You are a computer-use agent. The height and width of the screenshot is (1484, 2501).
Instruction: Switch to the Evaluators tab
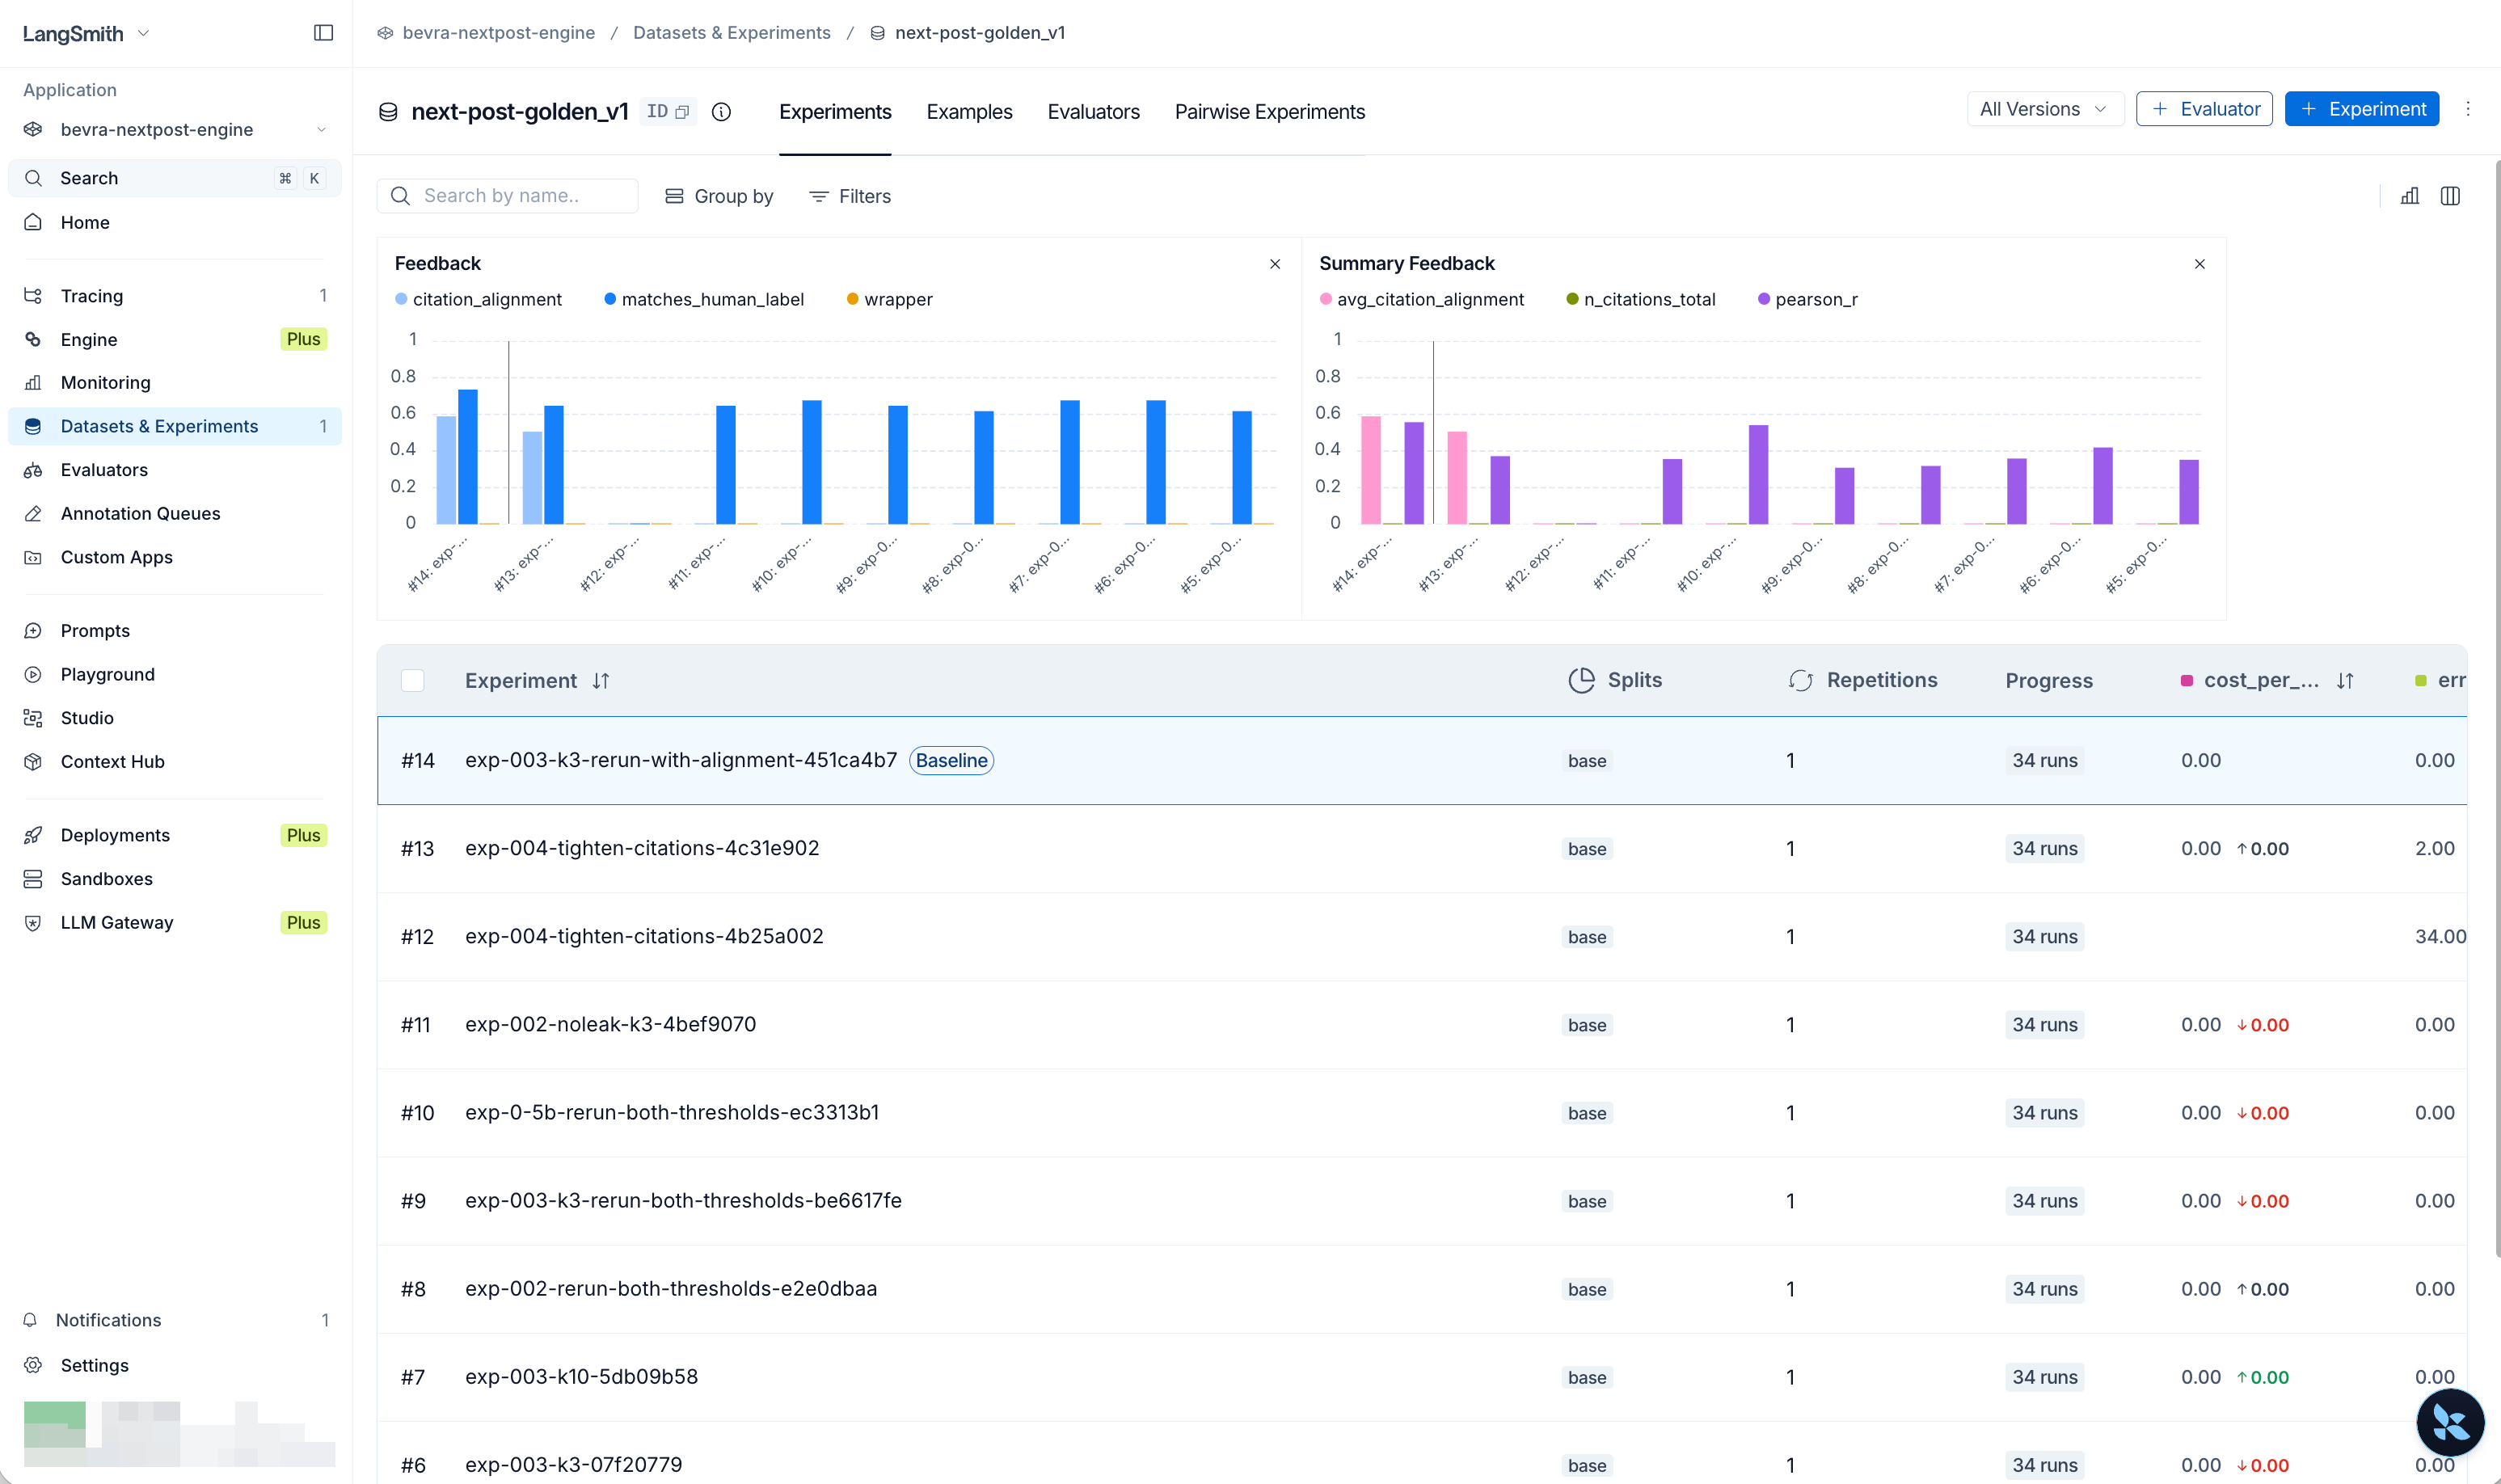pos(1093,112)
